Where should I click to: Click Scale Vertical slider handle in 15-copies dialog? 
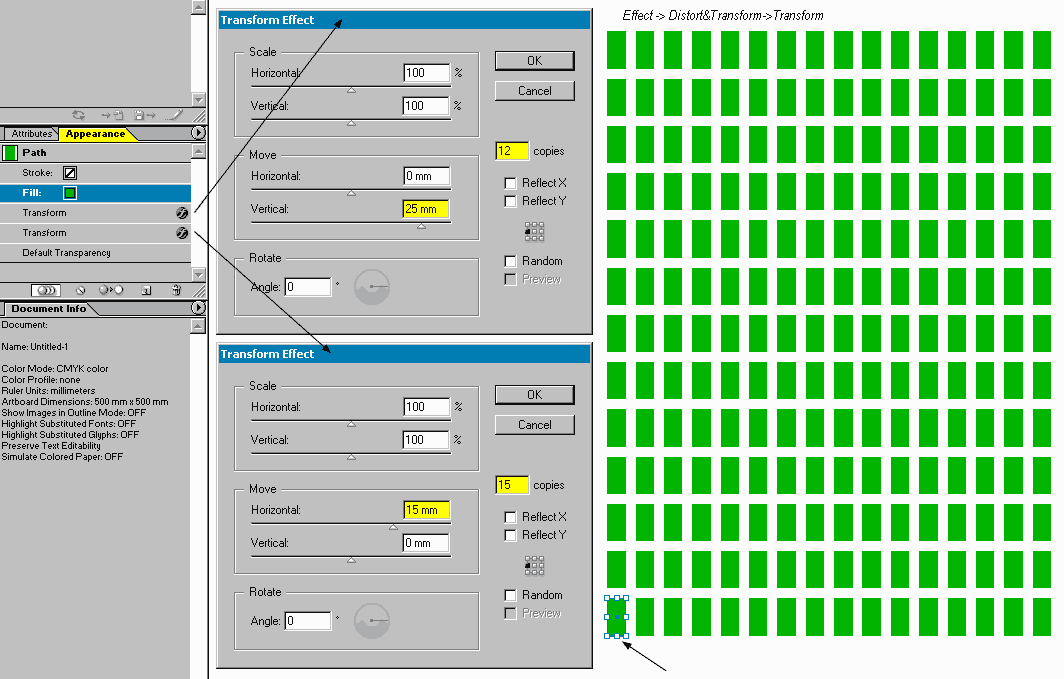click(x=352, y=457)
